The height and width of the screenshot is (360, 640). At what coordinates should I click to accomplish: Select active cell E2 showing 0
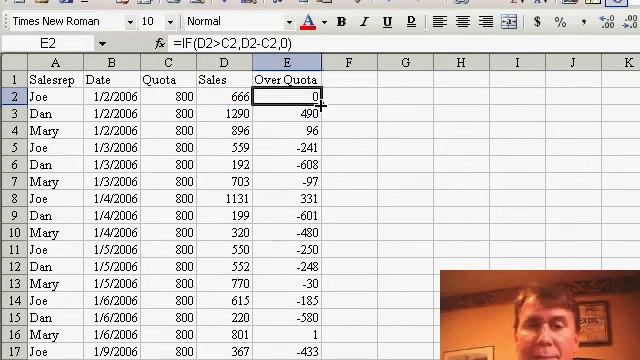[287, 97]
